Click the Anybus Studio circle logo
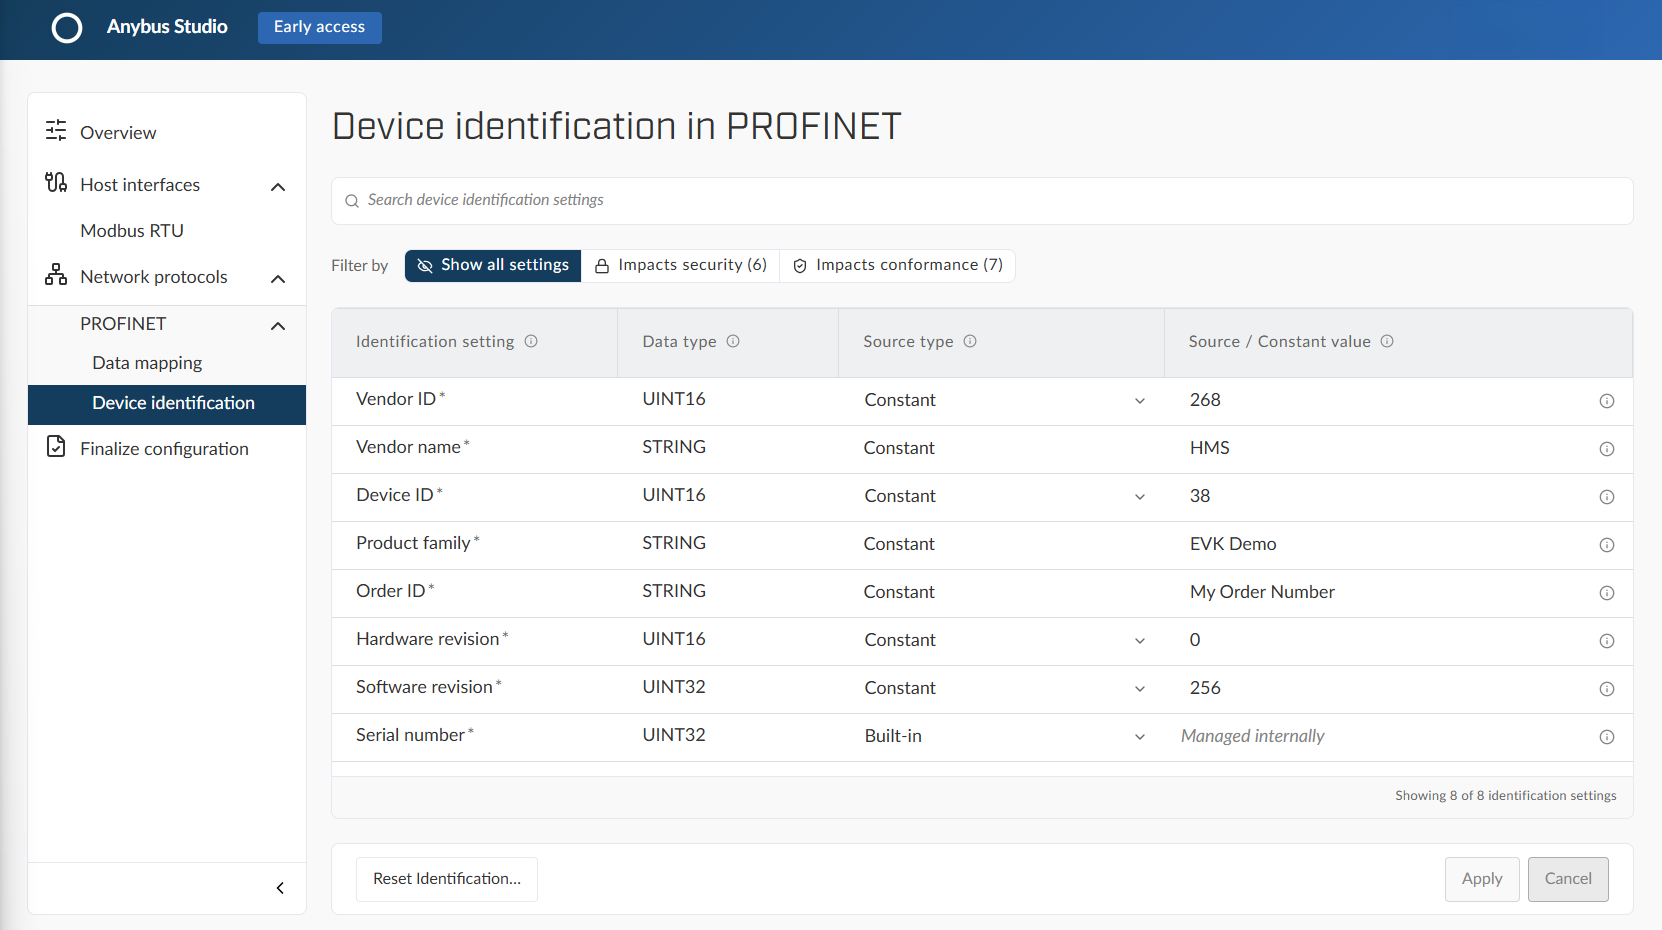Viewport: 1662px width, 930px height. click(x=67, y=28)
